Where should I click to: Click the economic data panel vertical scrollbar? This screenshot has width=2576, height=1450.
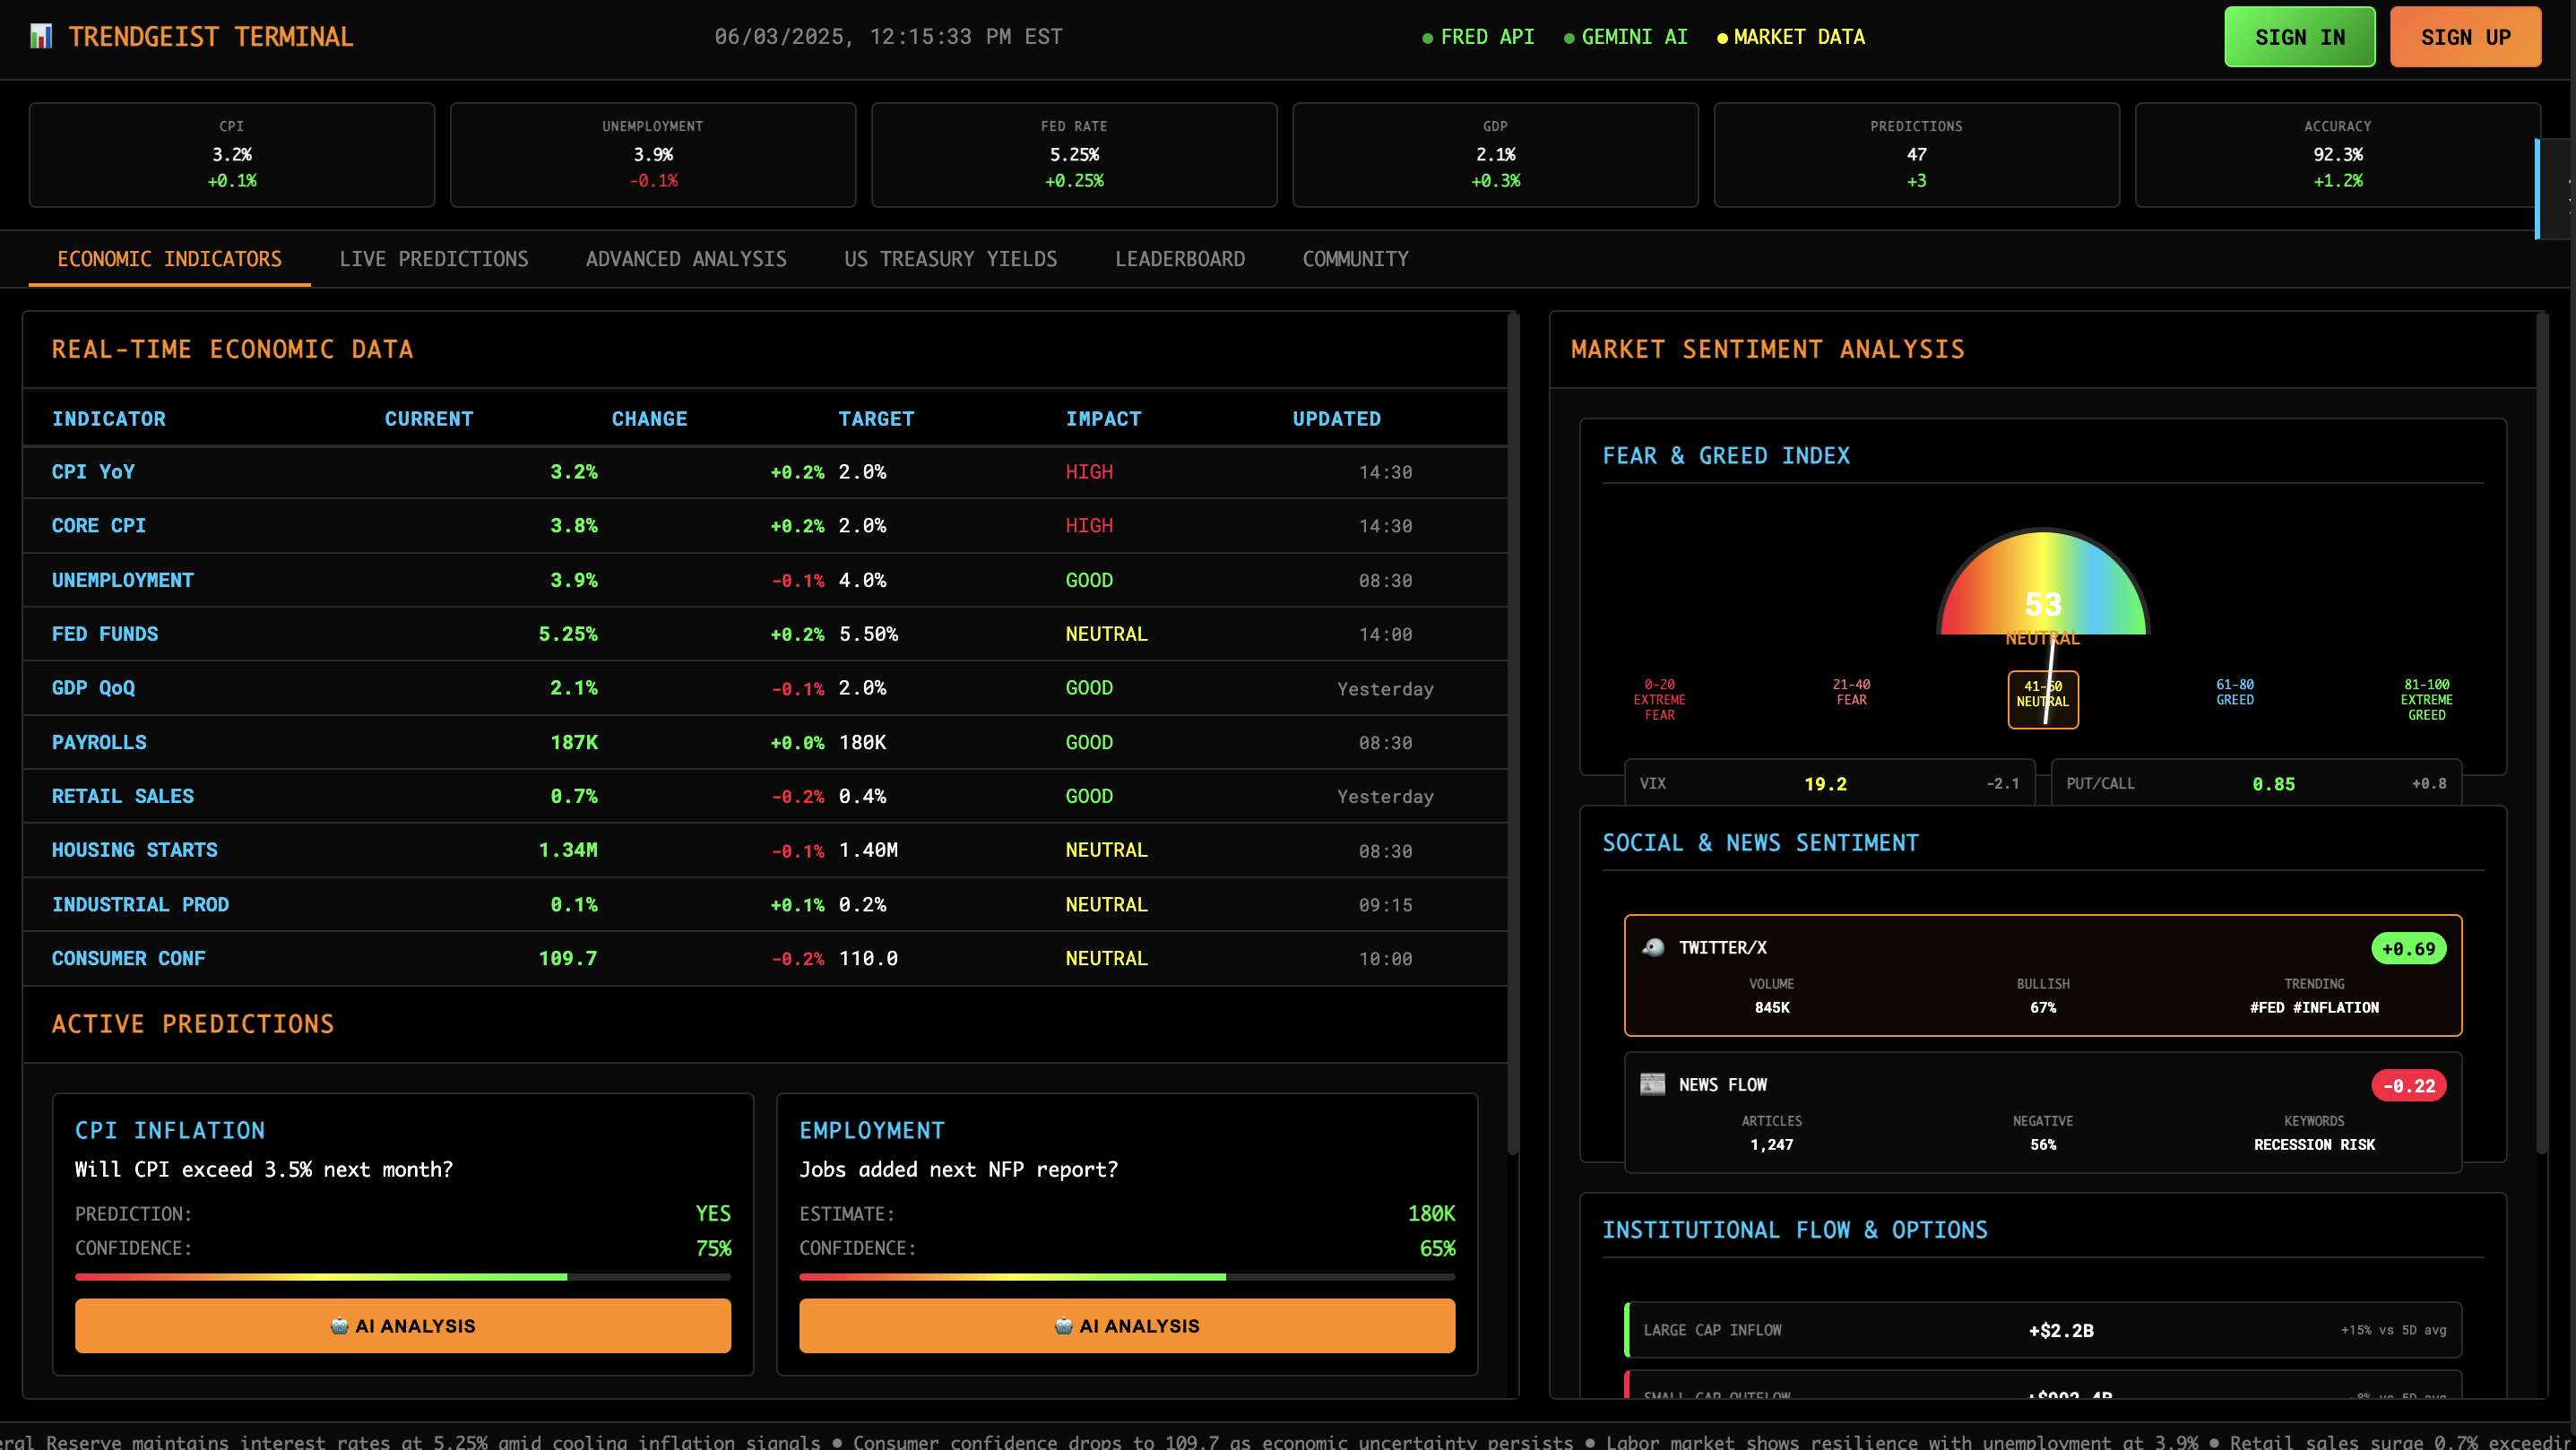pyautogui.click(x=1513, y=735)
